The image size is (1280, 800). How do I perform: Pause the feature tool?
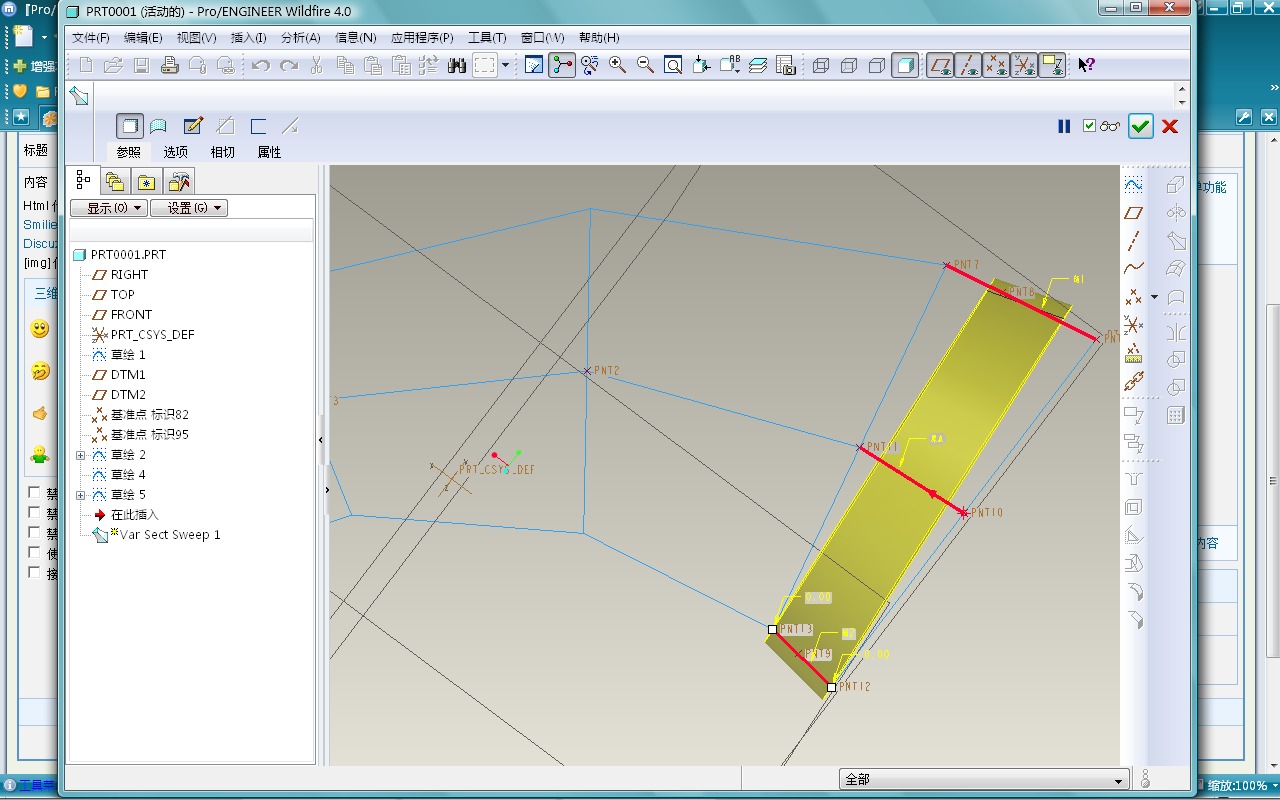(x=1064, y=126)
